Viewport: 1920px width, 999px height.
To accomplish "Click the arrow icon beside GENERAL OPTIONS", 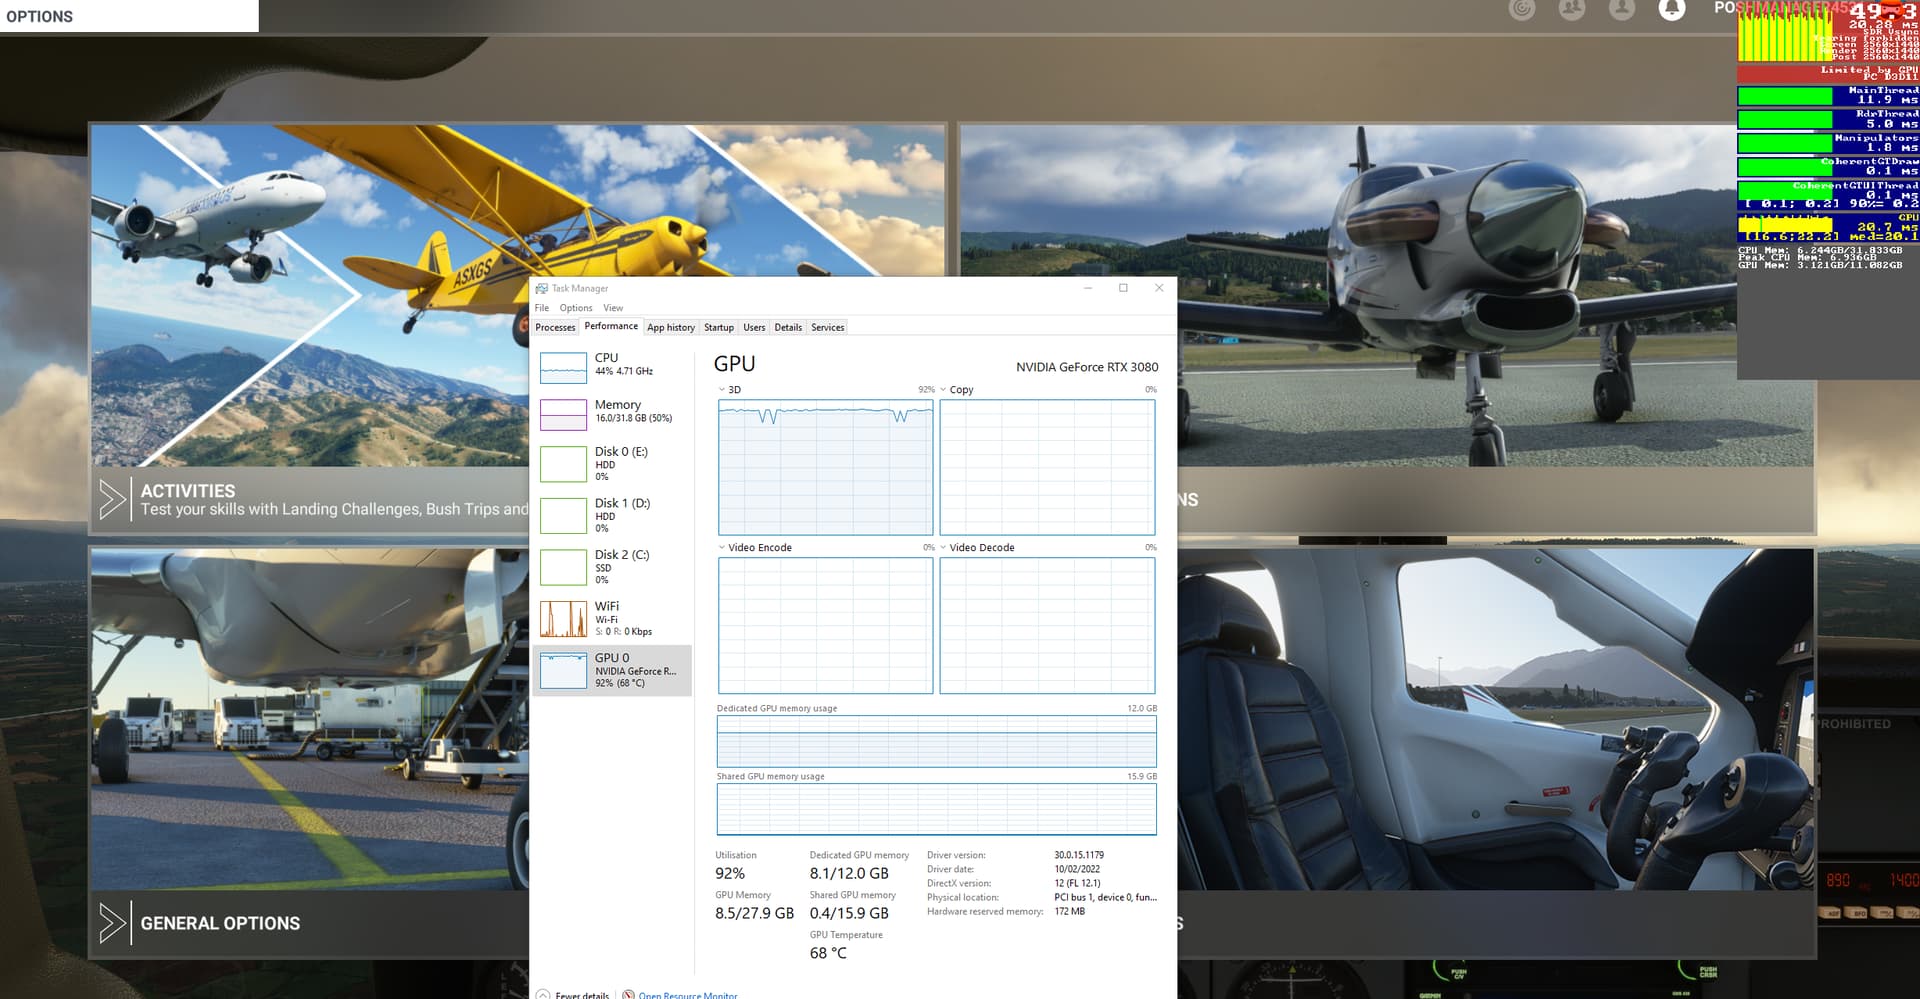I will (x=112, y=923).
